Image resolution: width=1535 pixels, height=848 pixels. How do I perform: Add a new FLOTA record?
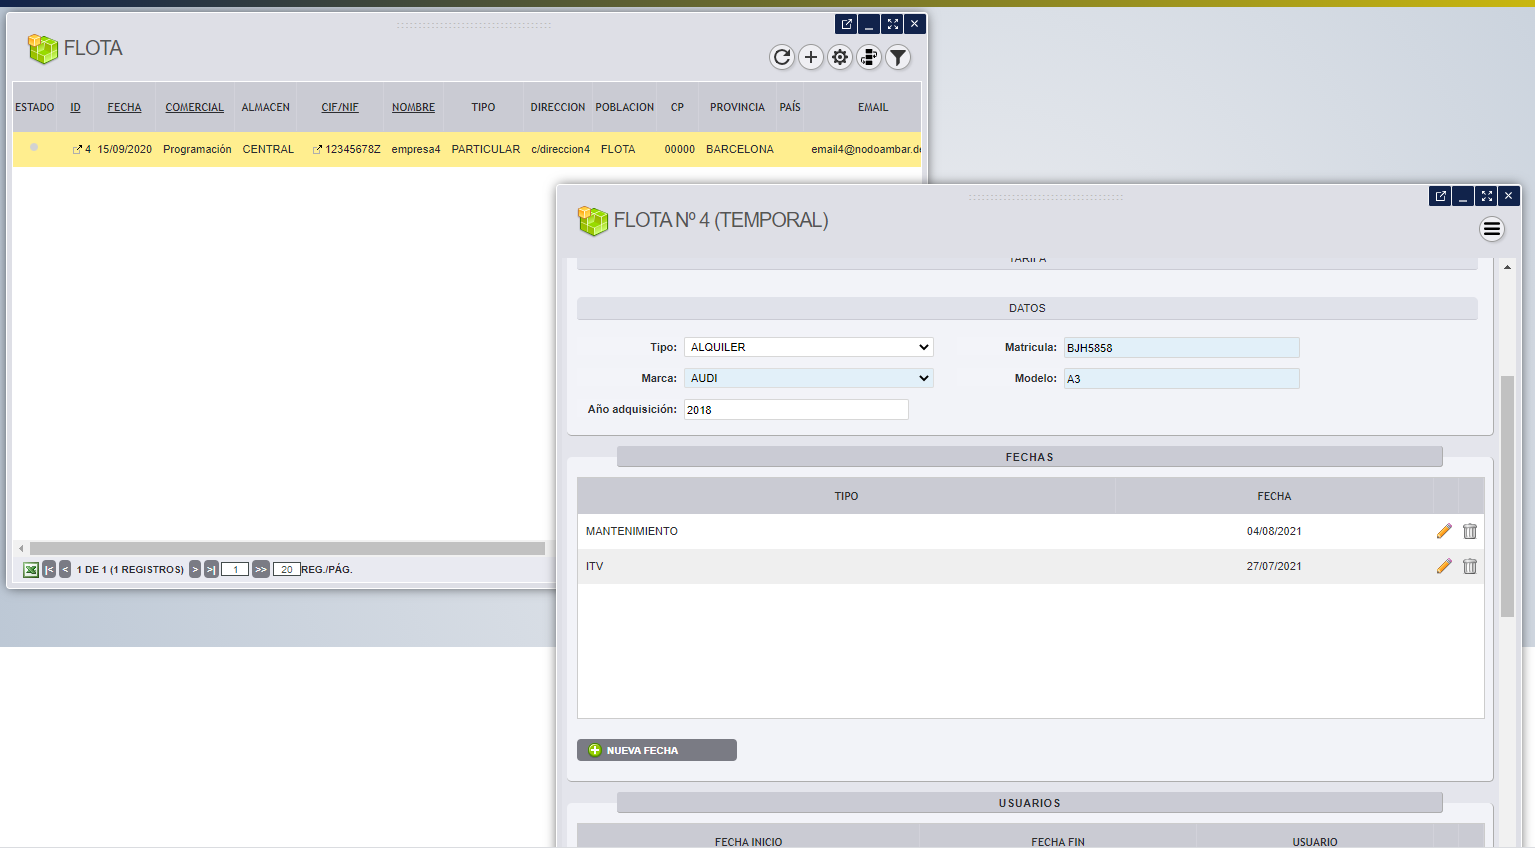click(811, 57)
